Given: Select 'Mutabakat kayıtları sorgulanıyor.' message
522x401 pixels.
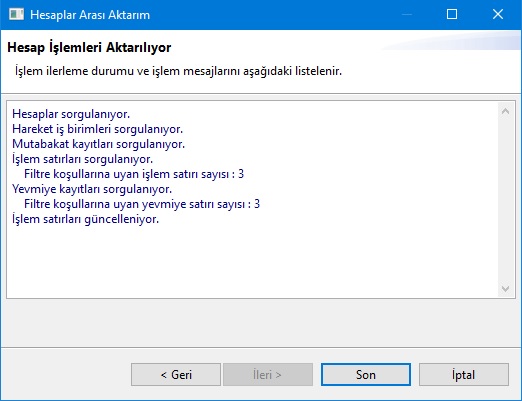Looking at the screenshot, I should click(x=99, y=144).
